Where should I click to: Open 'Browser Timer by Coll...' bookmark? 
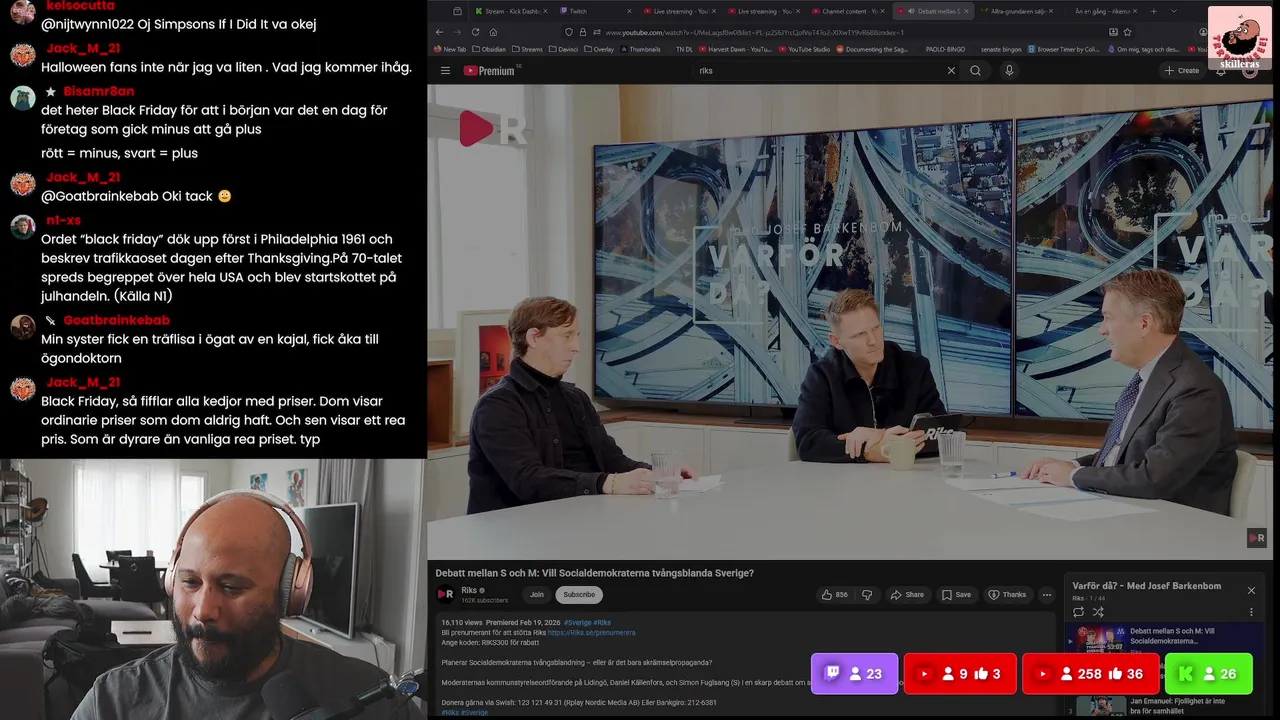(x=1063, y=49)
